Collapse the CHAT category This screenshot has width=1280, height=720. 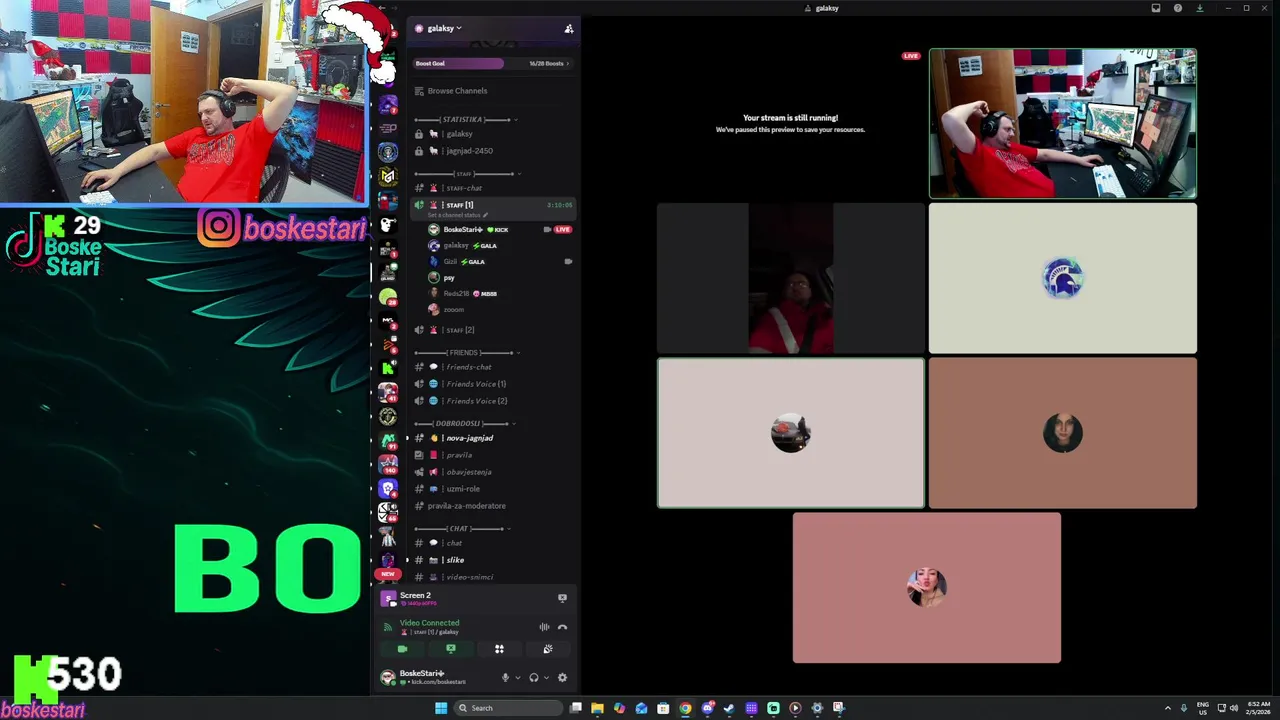tap(462, 528)
